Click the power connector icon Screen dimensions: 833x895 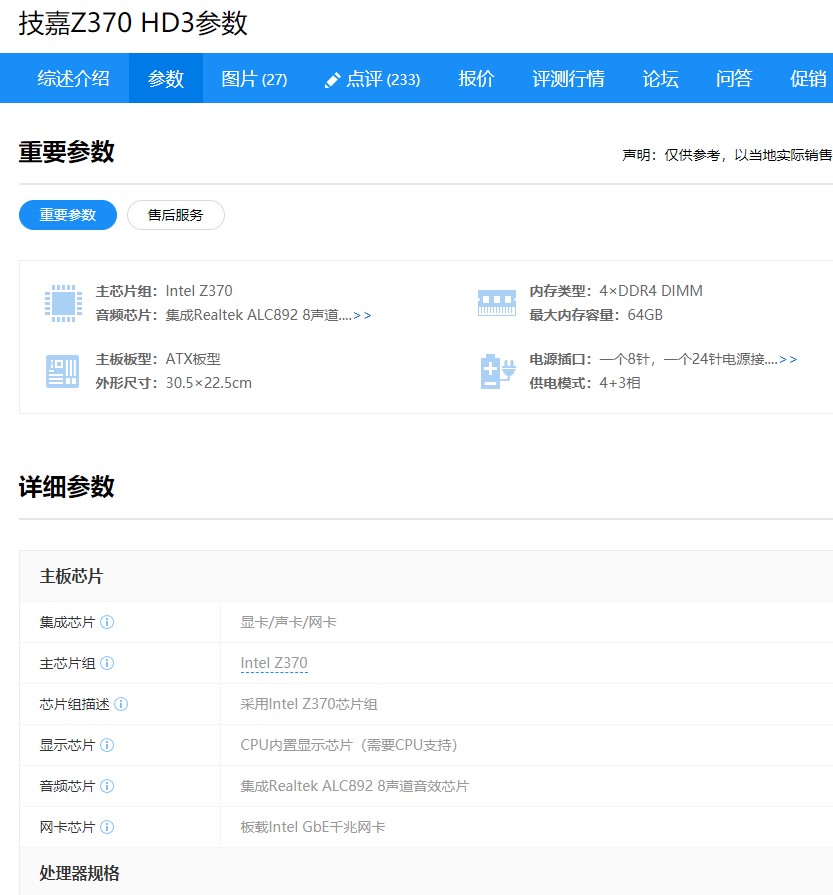(497, 371)
